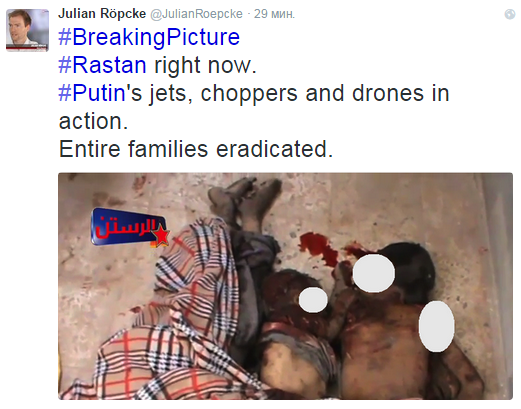Click the tweet text 'Entire families eradicated.'
521x409 pixels.
point(196,149)
